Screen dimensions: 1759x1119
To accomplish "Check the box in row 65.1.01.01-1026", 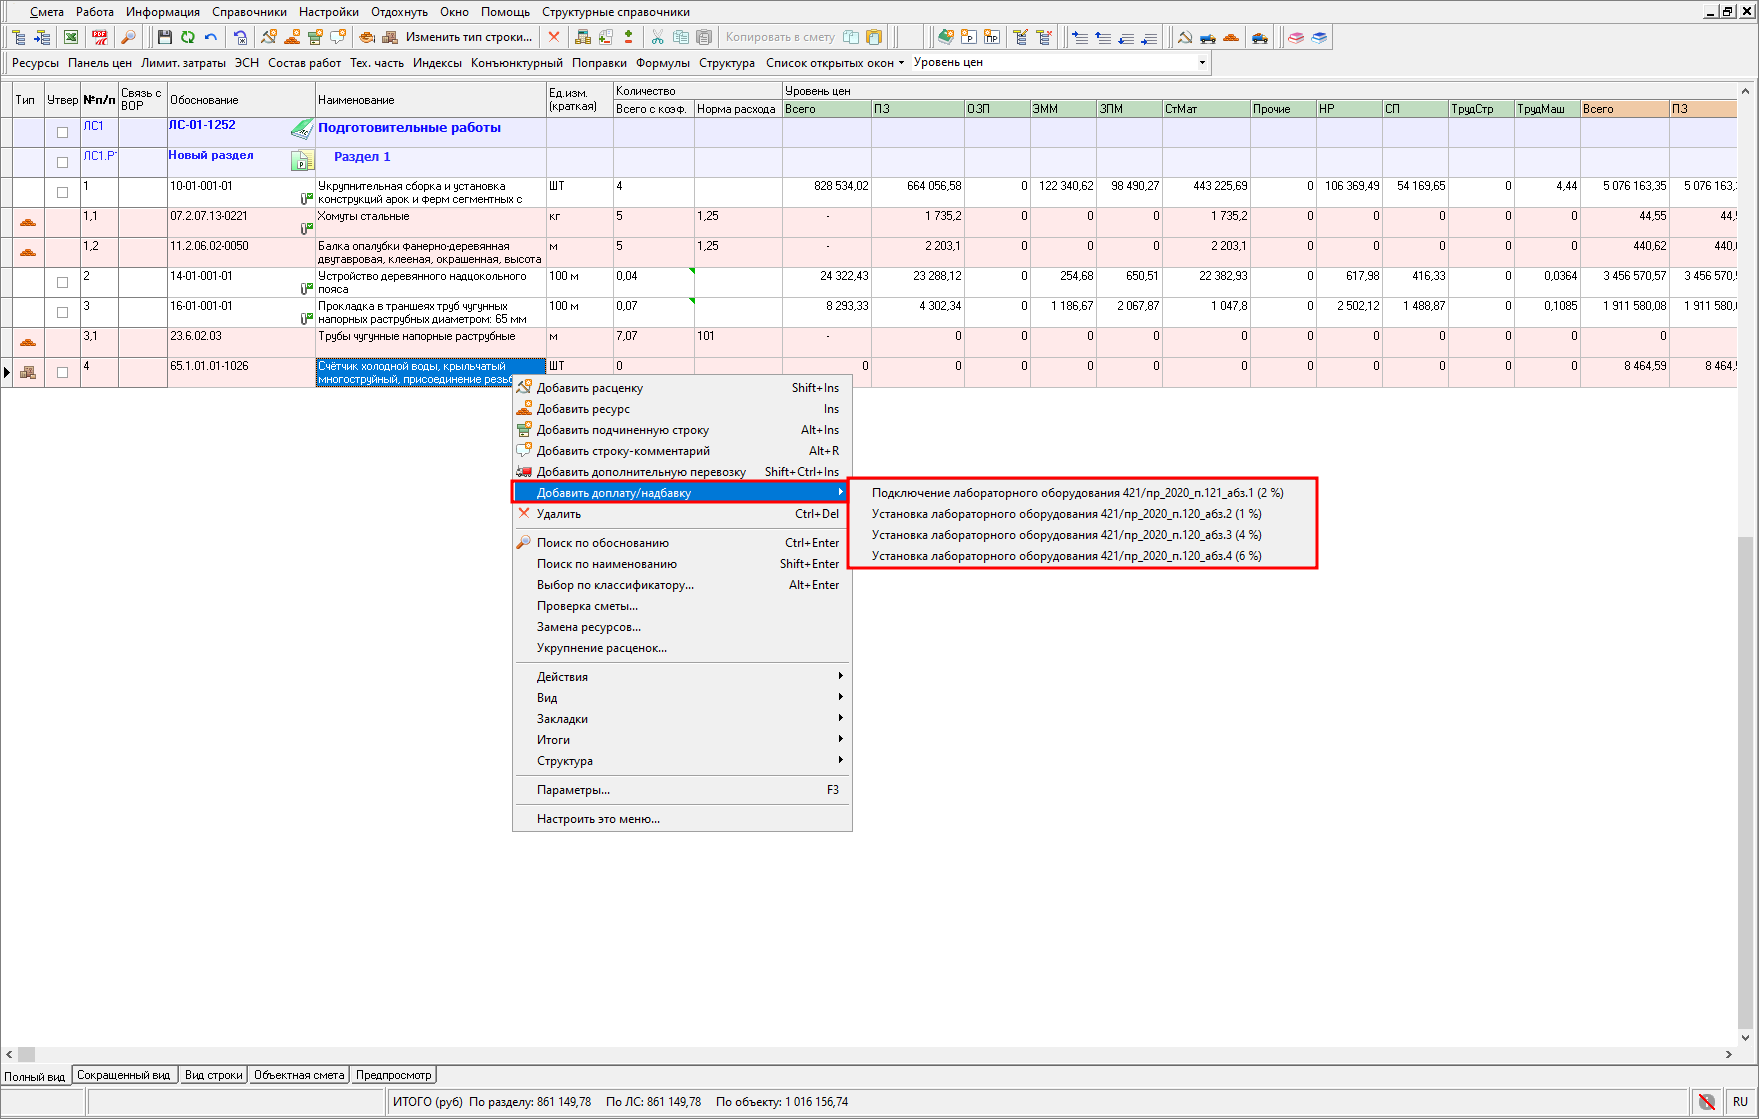I will (62, 372).
